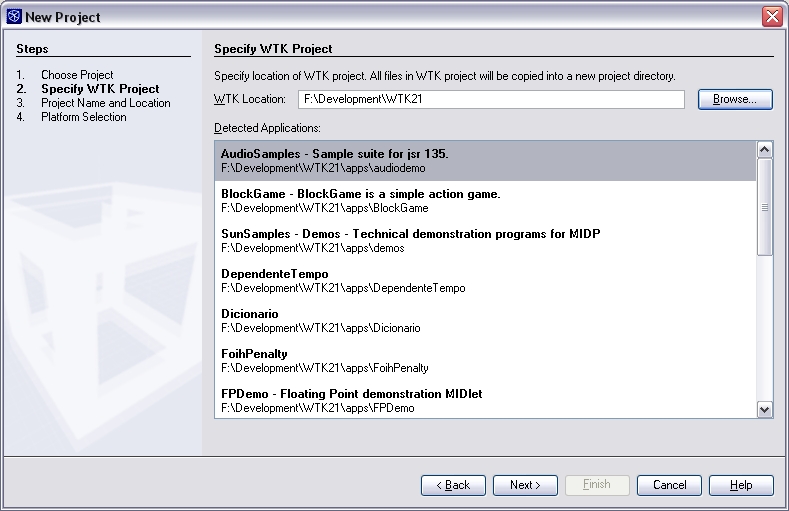The width and height of the screenshot is (789, 511).
Task: Click the Browse button for WTK location
Action: 735,99
